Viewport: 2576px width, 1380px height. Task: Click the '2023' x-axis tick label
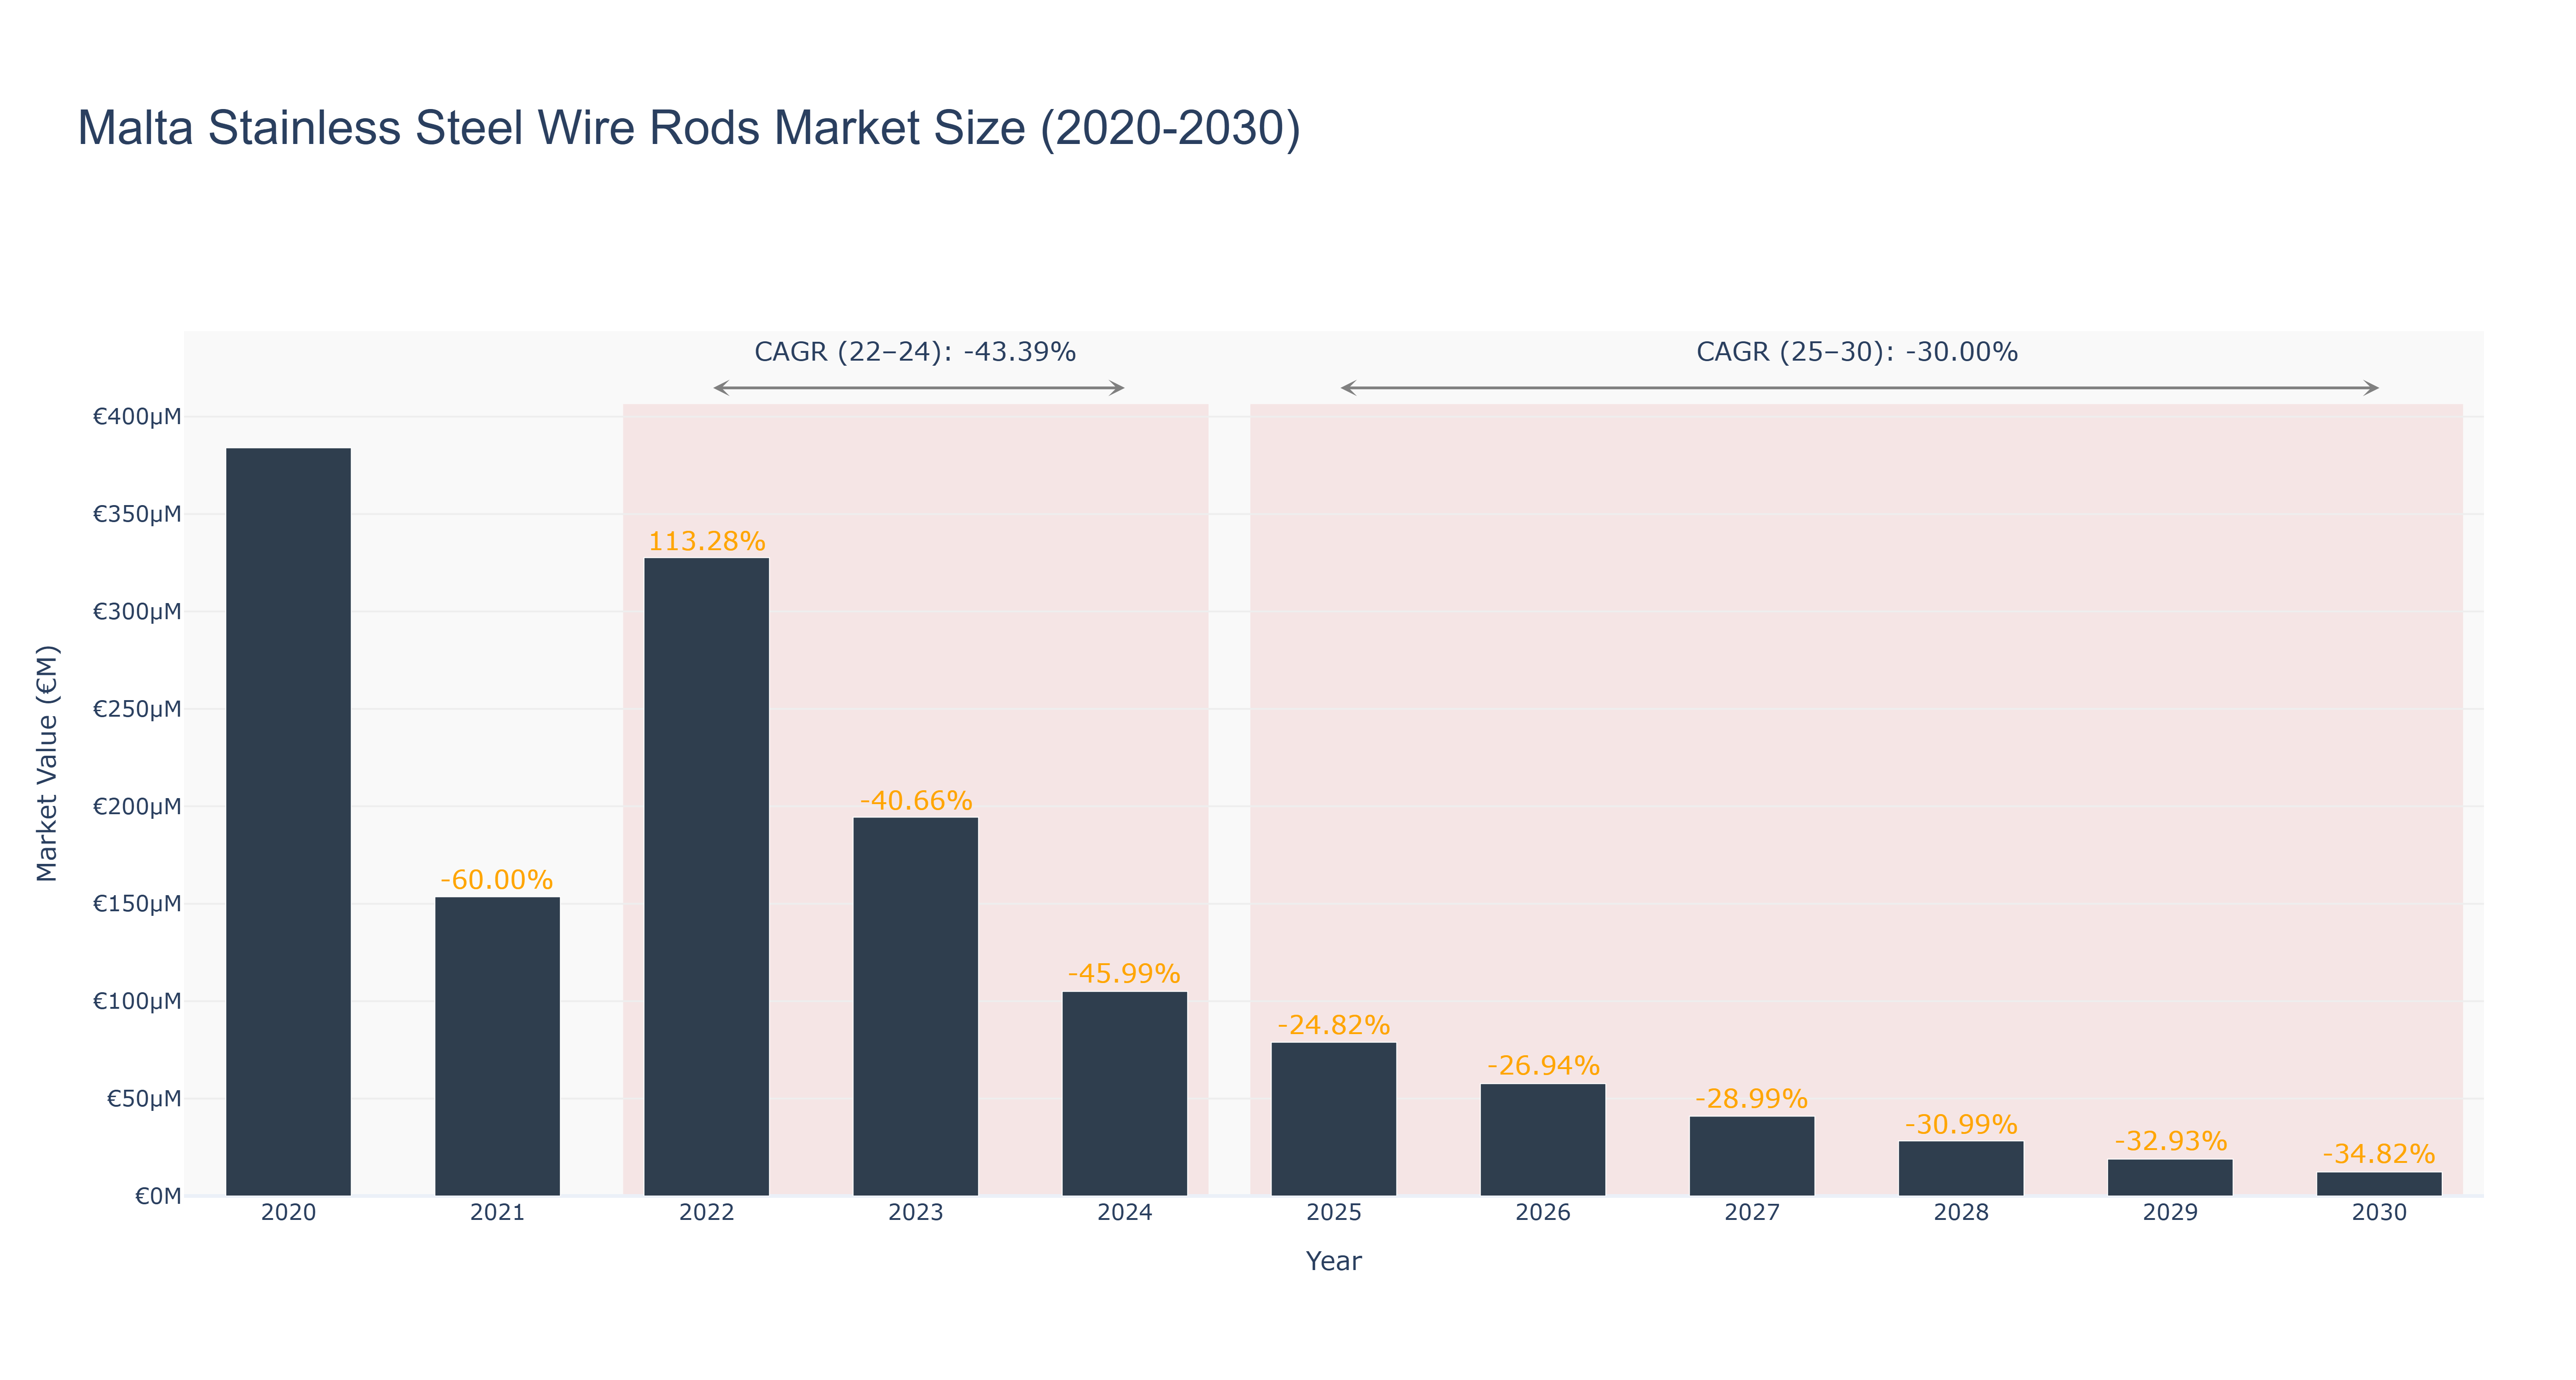(x=915, y=1213)
